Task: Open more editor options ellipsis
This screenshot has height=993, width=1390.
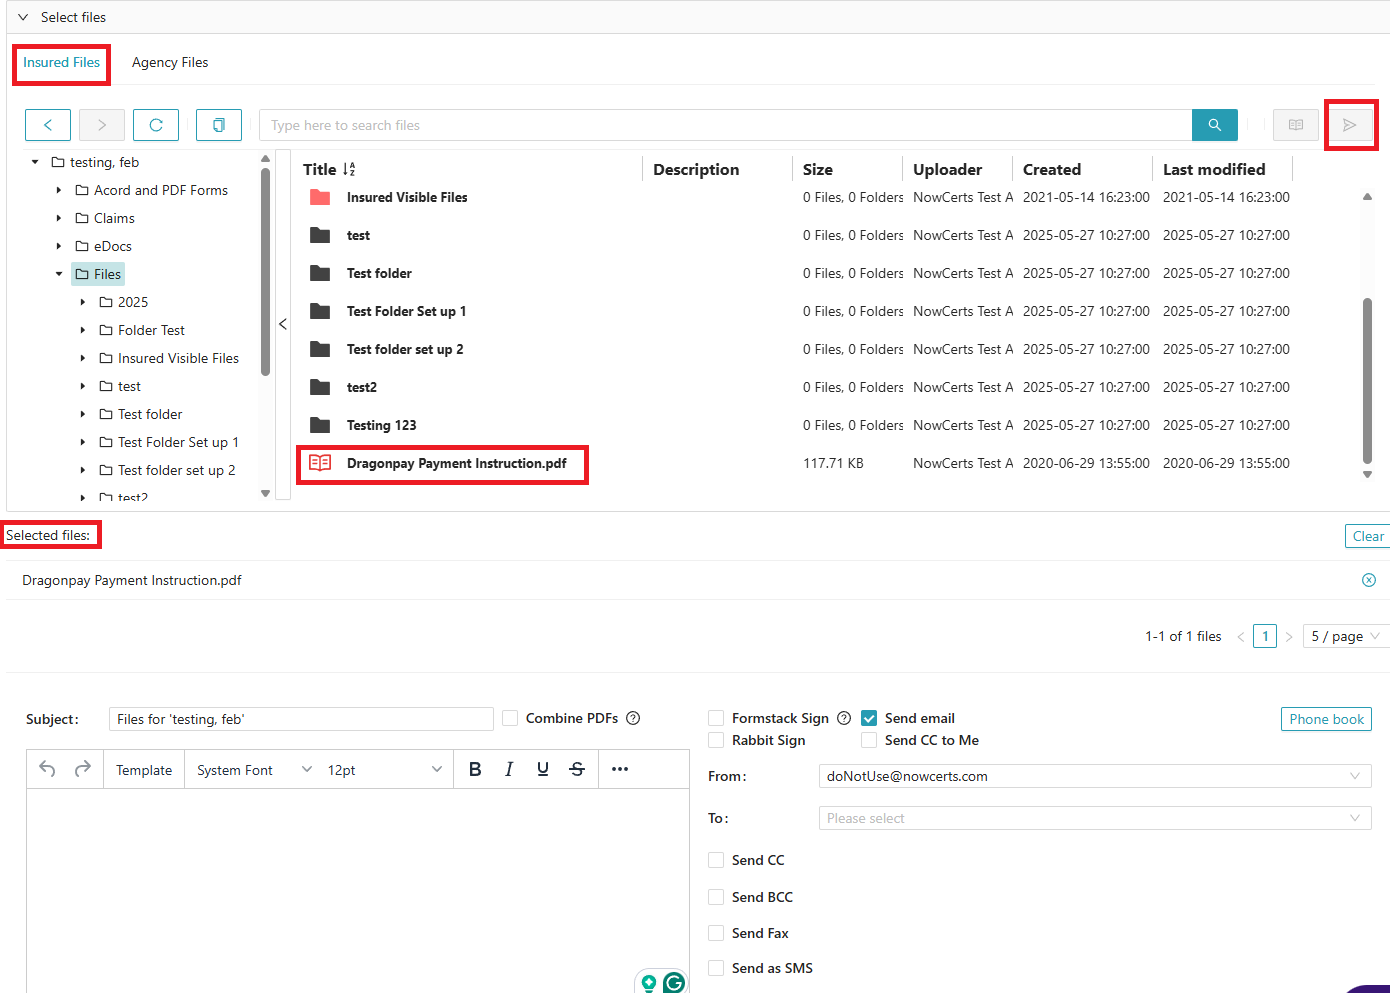Action: coord(620,769)
